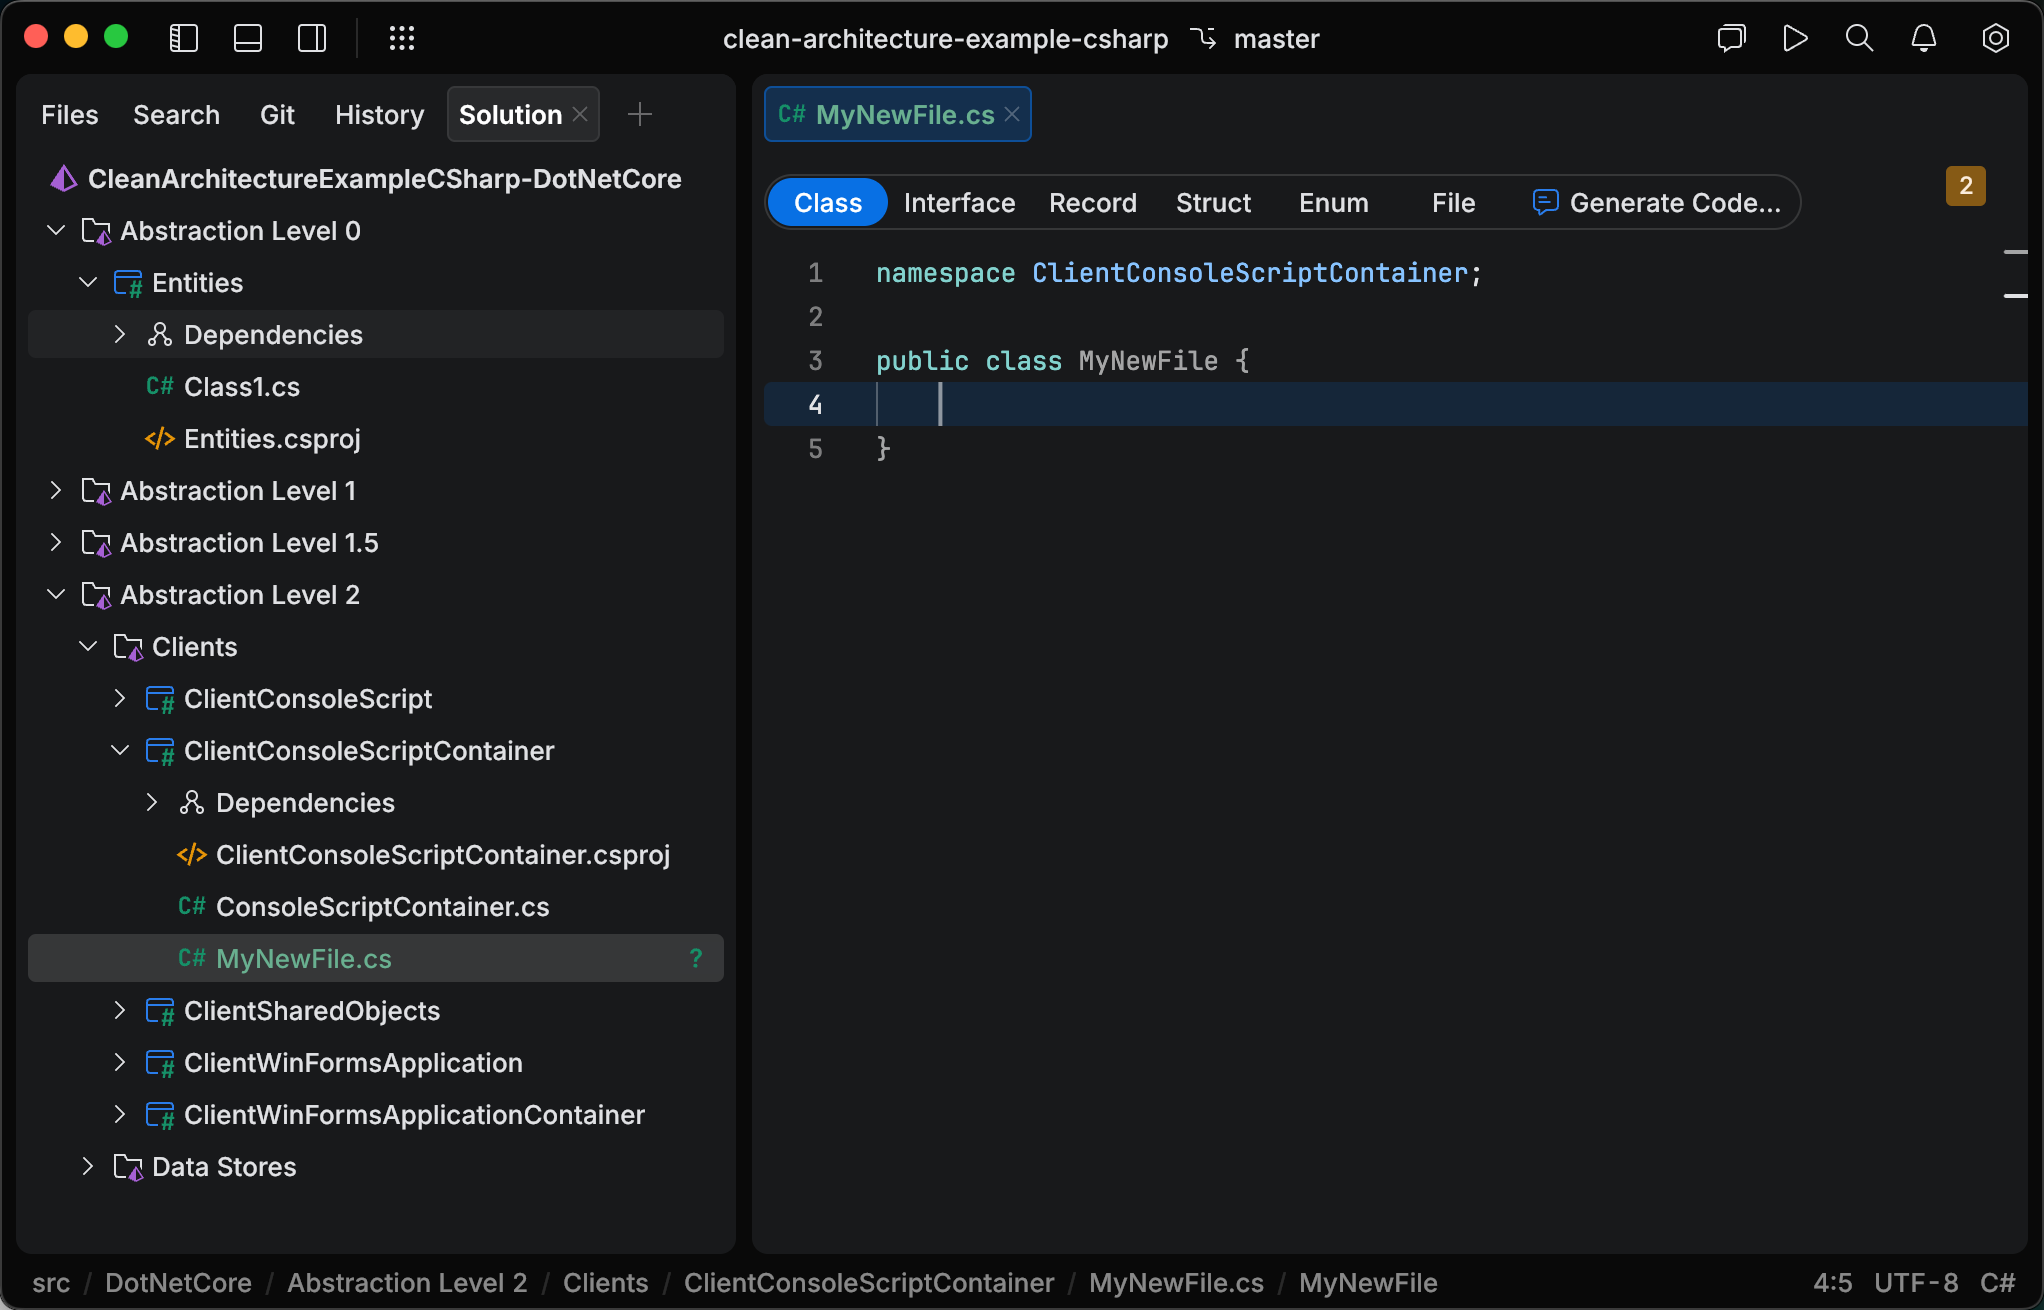Expand Abstraction Level 1
The height and width of the screenshot is (1310, 2044).
pos(56,490)
